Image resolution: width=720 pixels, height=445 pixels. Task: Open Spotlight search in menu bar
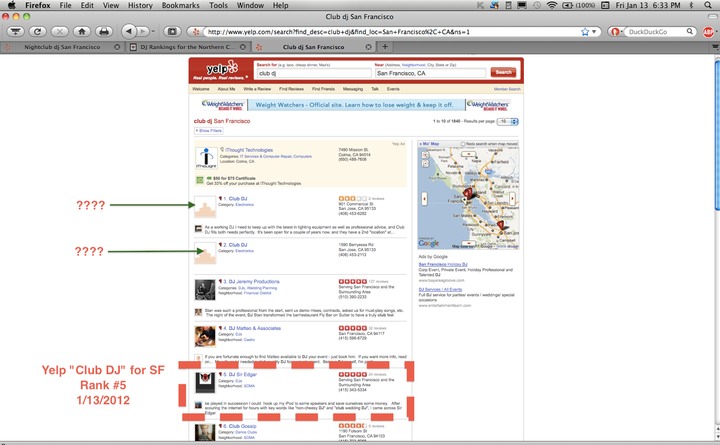tap(709, 6)
